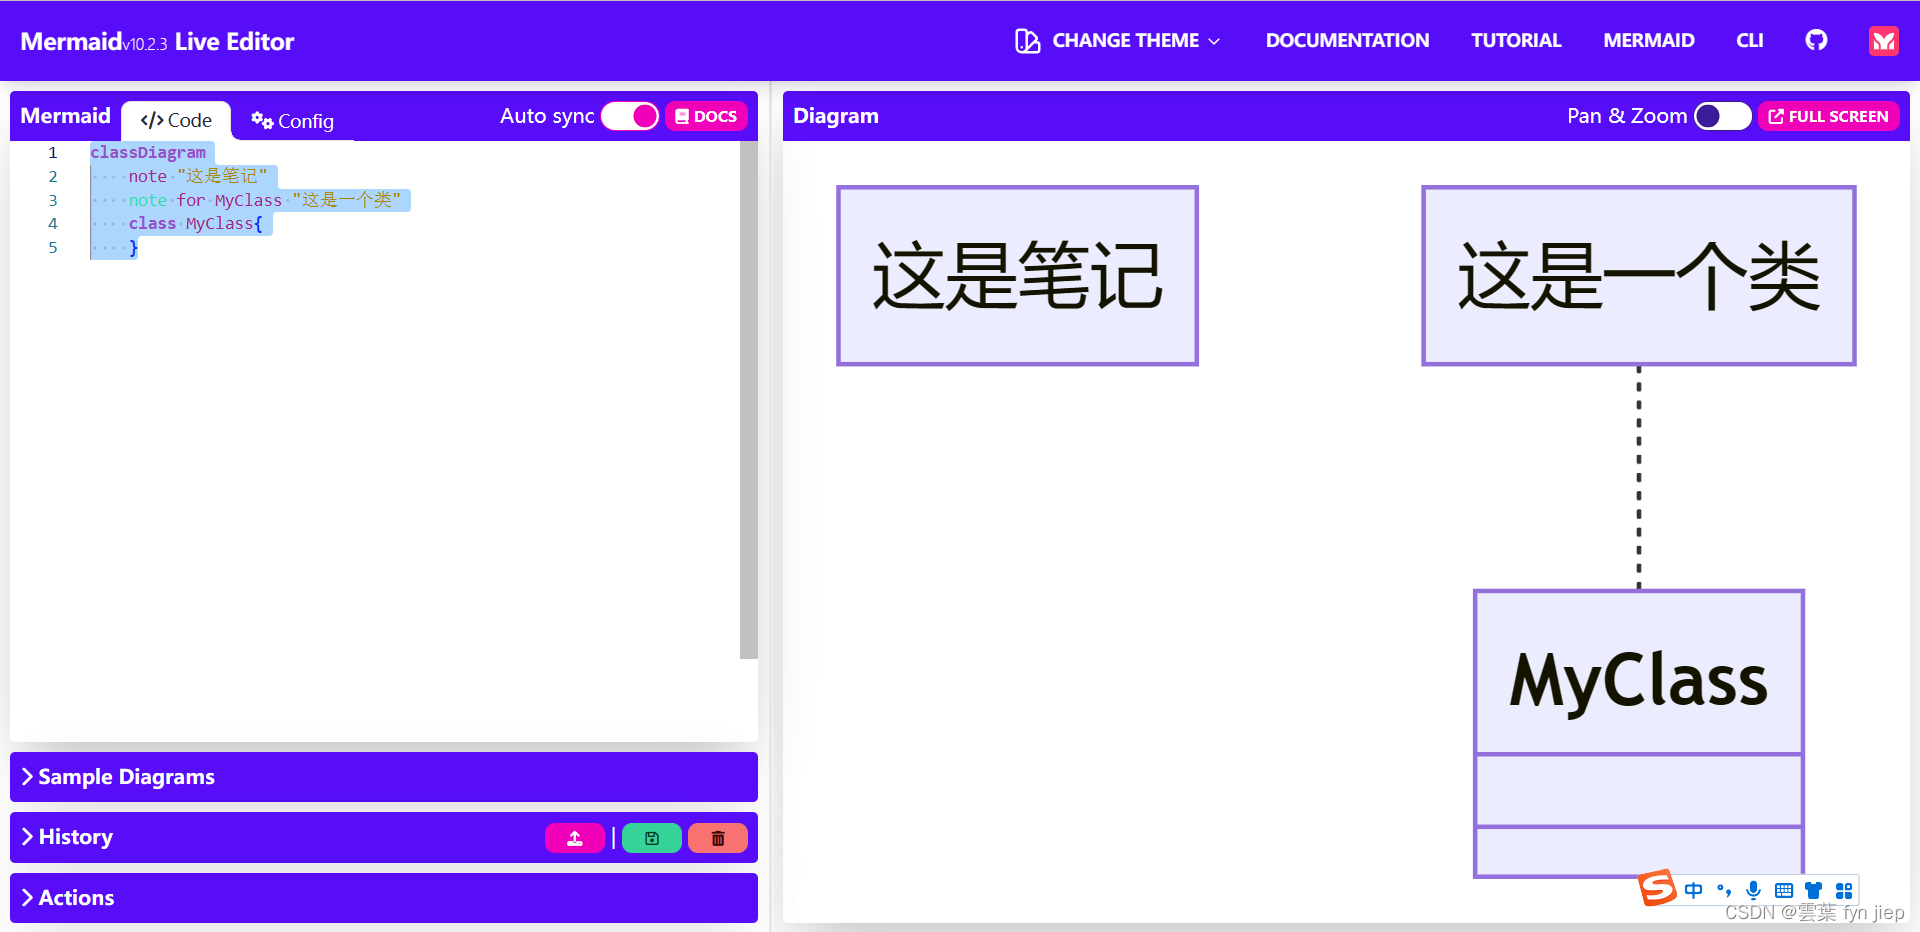Open the Sogou soft keyboard icon
This screenshot has height=932, width=1920.
coord(1784,890)
